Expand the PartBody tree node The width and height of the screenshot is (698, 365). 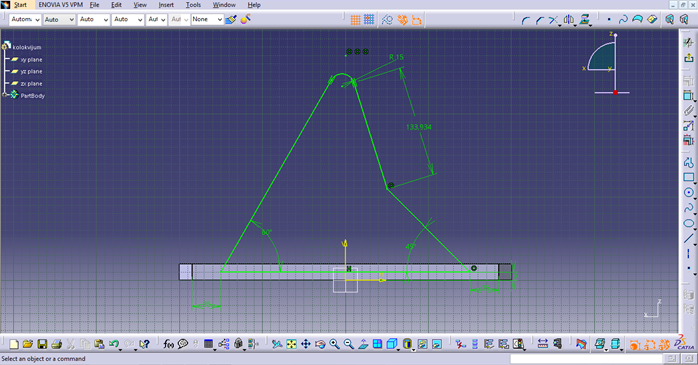point(5,95)
